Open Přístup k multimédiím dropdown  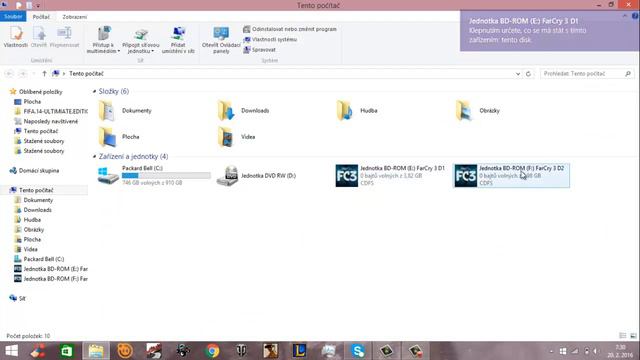coord(103,40)
